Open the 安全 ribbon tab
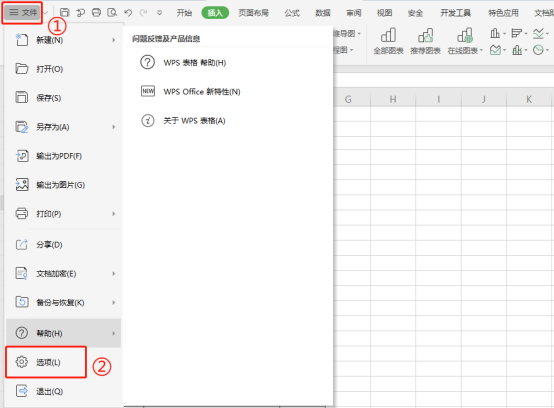 coord(415,13)
